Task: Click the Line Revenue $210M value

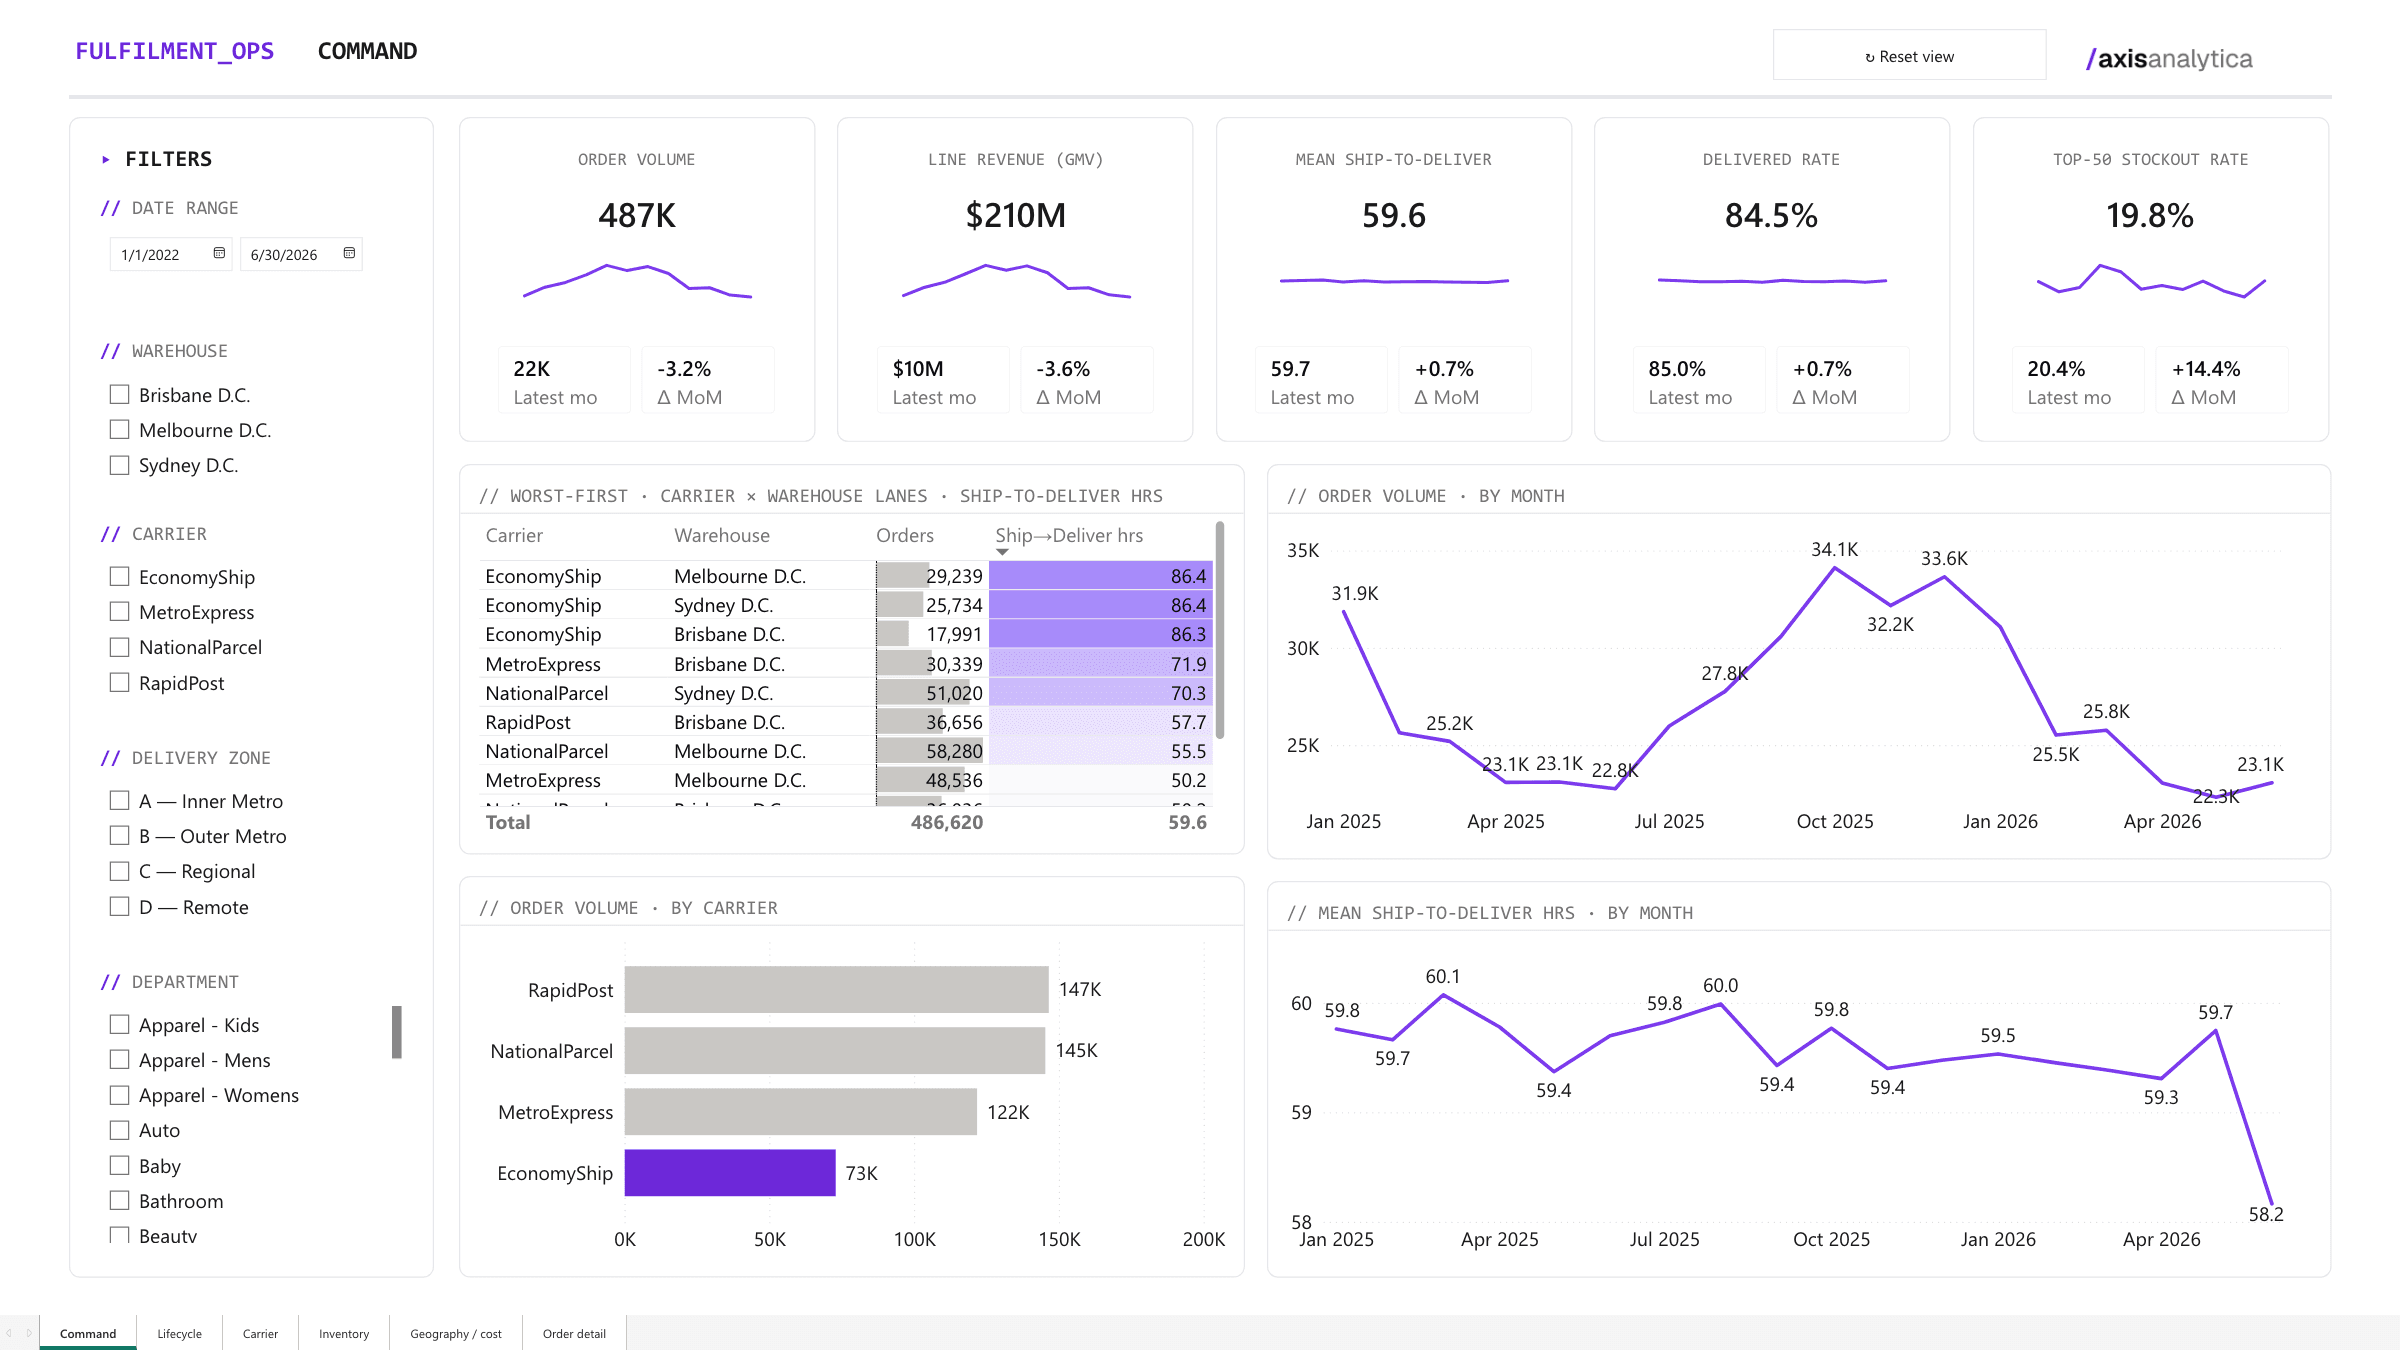Action: 1015,216
